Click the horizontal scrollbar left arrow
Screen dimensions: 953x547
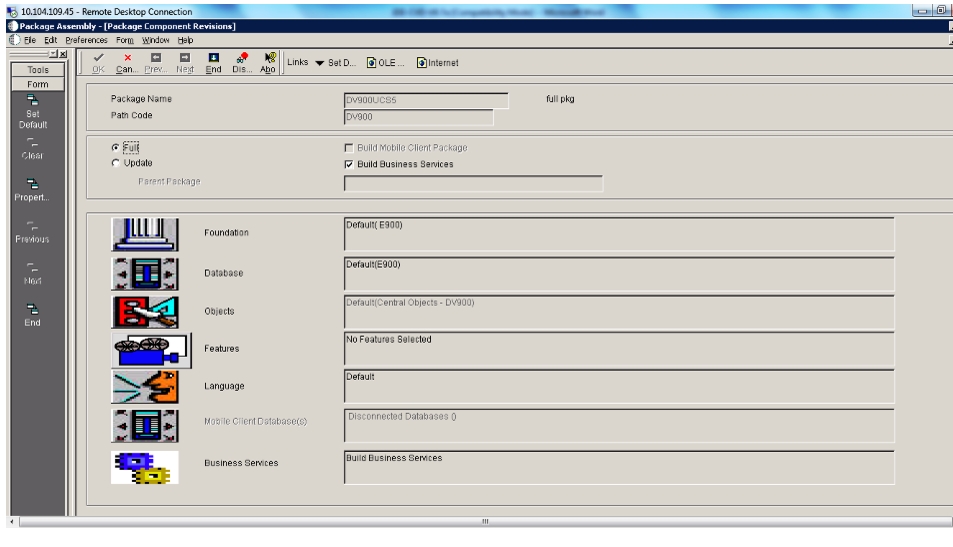(x=12, y=521)
